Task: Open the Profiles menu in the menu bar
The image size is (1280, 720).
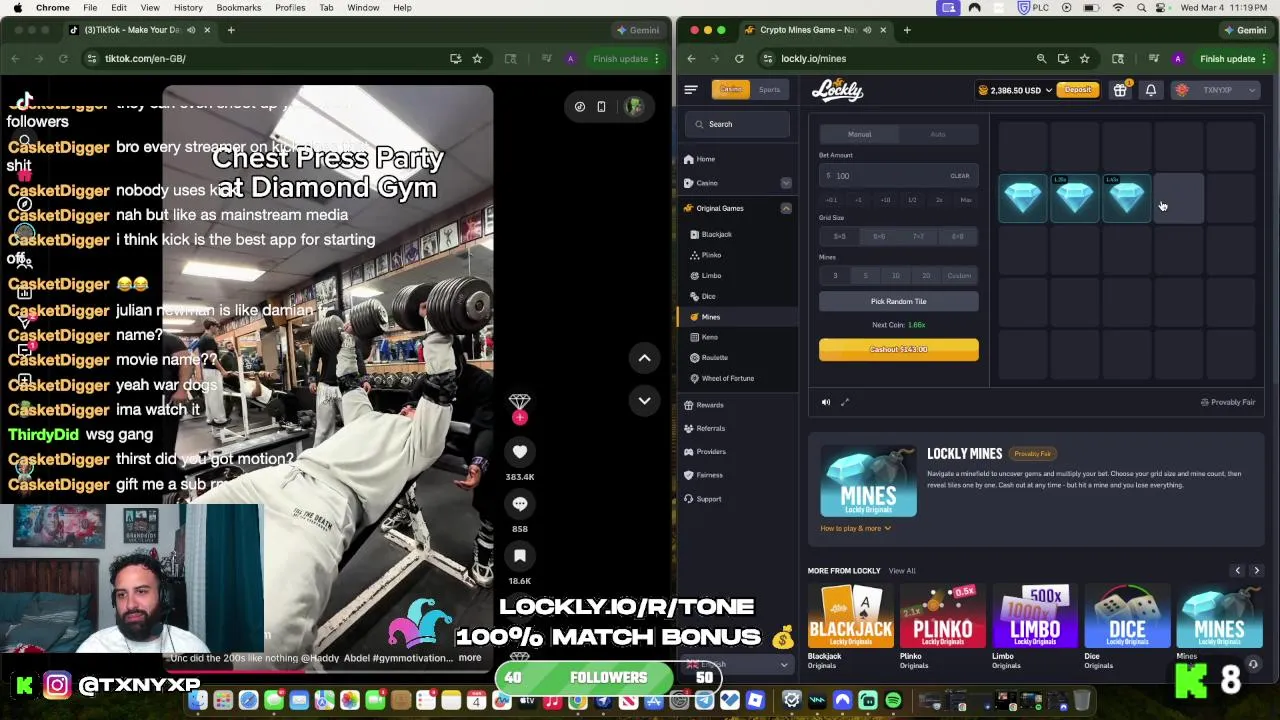Action: [290, 7]
